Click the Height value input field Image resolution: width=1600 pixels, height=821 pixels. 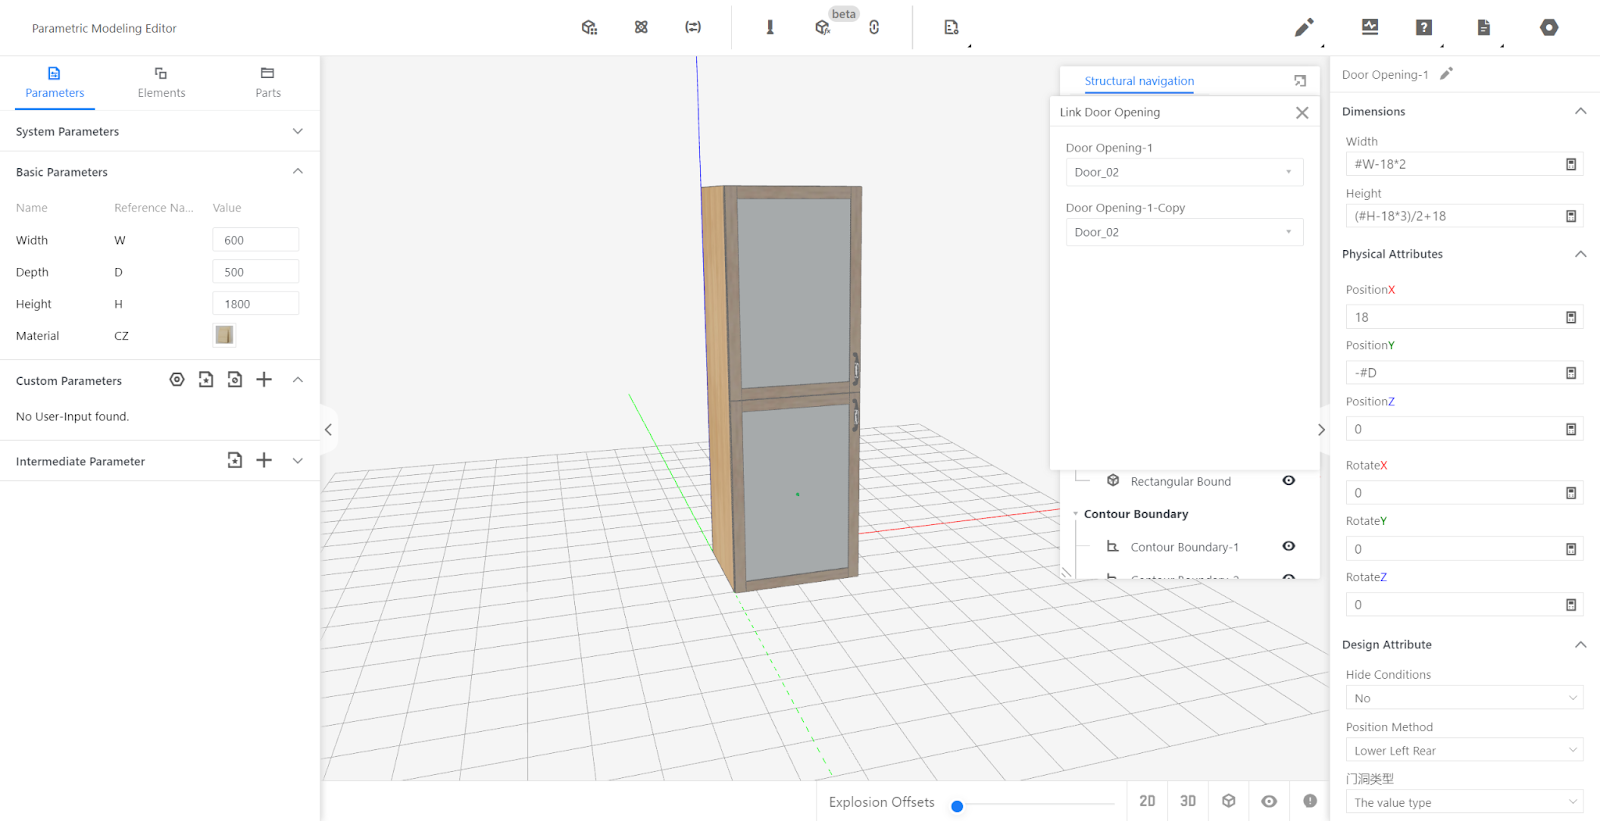click(255, 304)
